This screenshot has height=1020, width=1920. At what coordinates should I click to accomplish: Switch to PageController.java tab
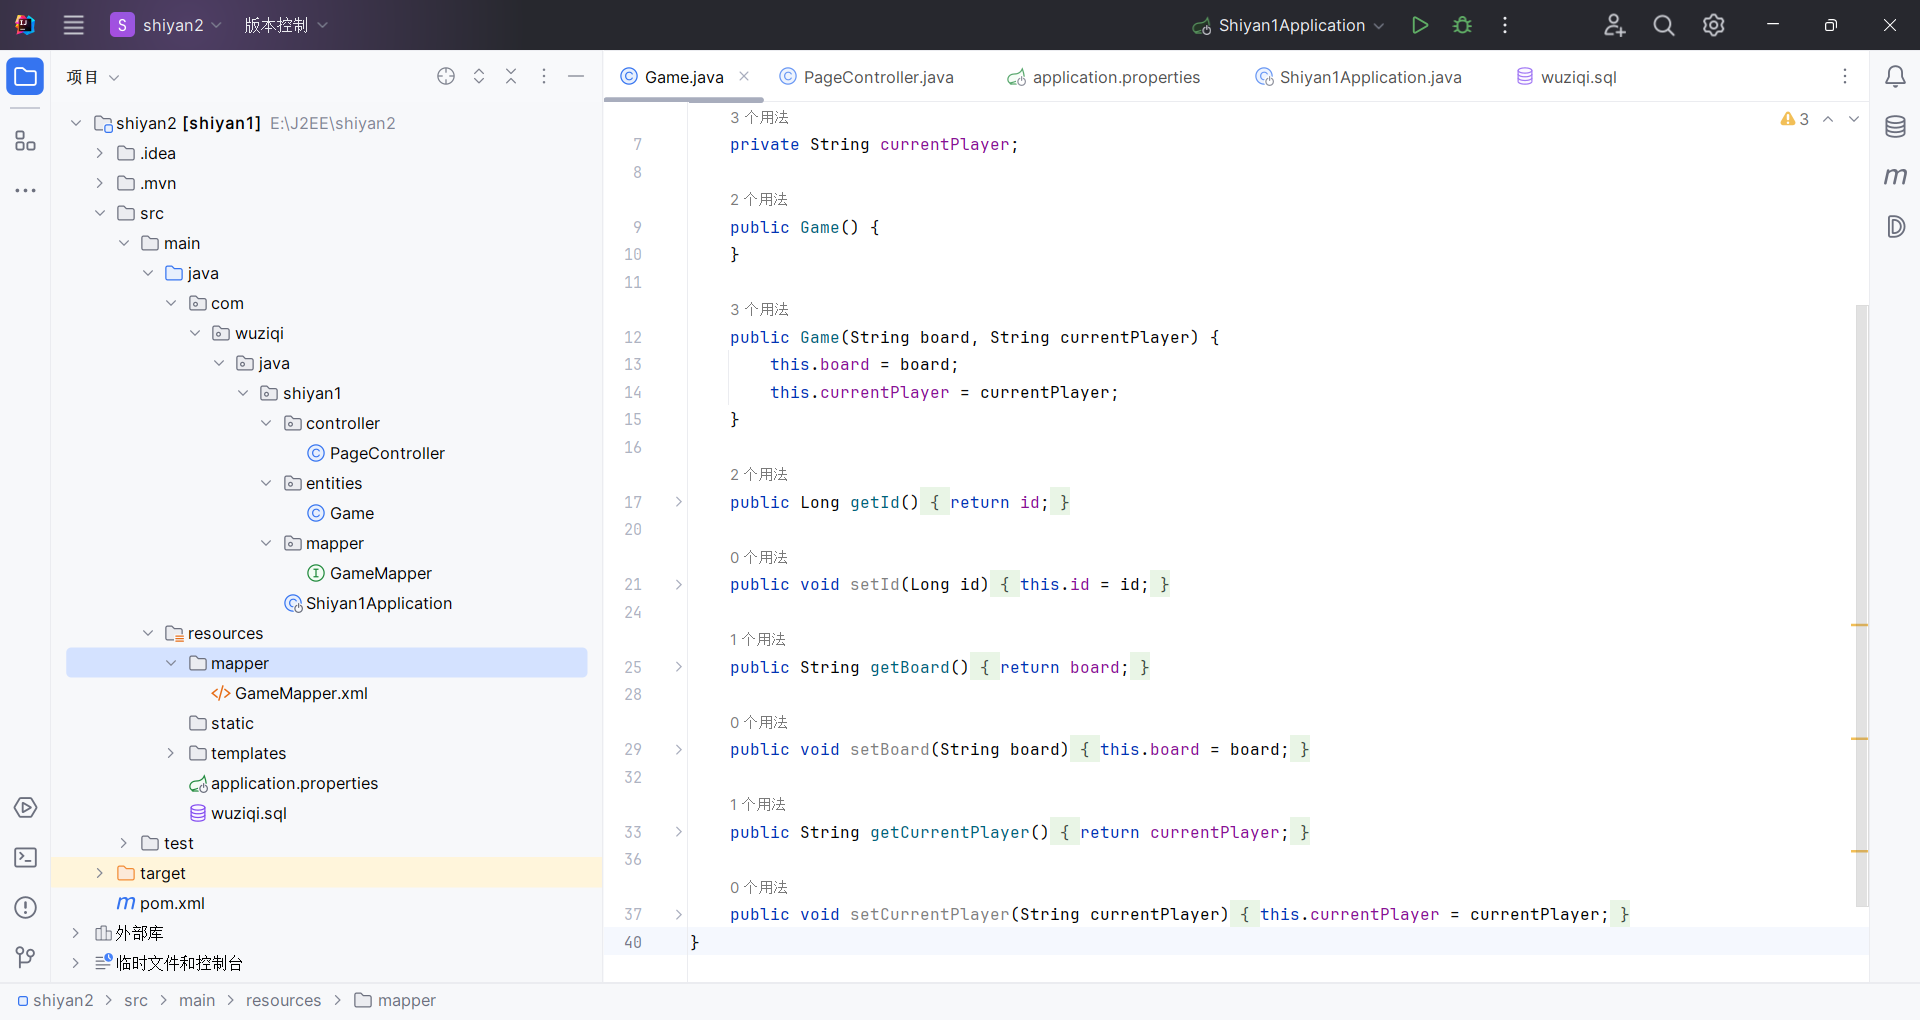tap(866, 77)
